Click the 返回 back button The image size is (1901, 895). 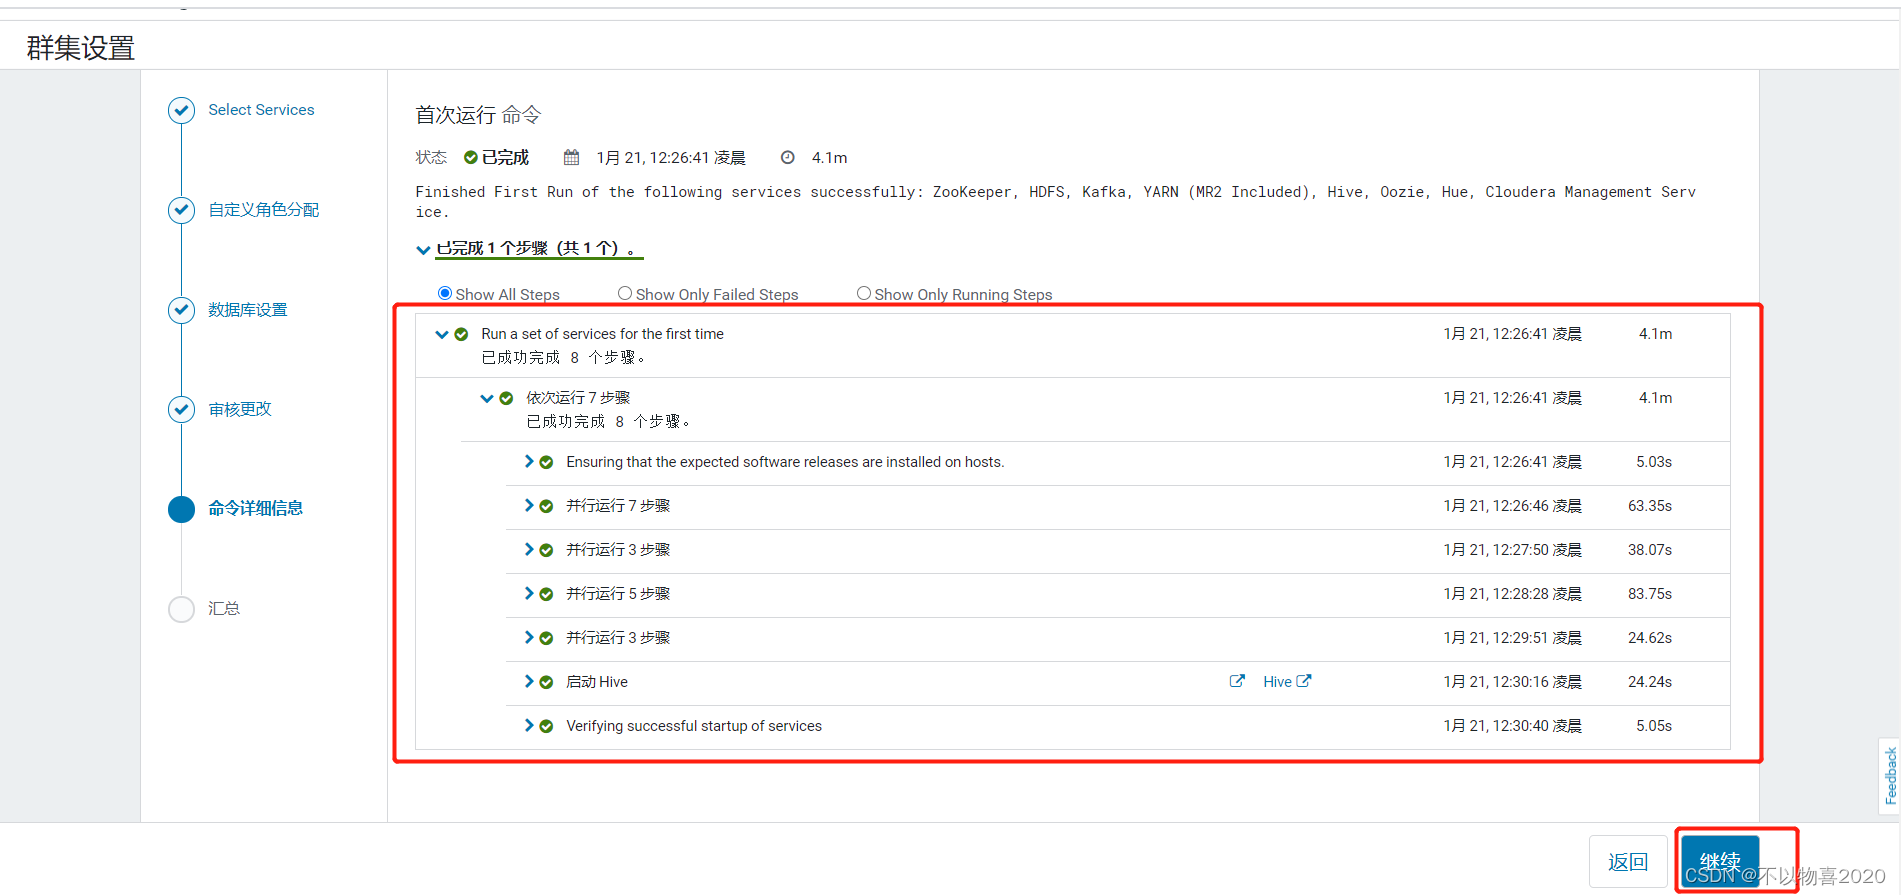tap(1628, 862)
